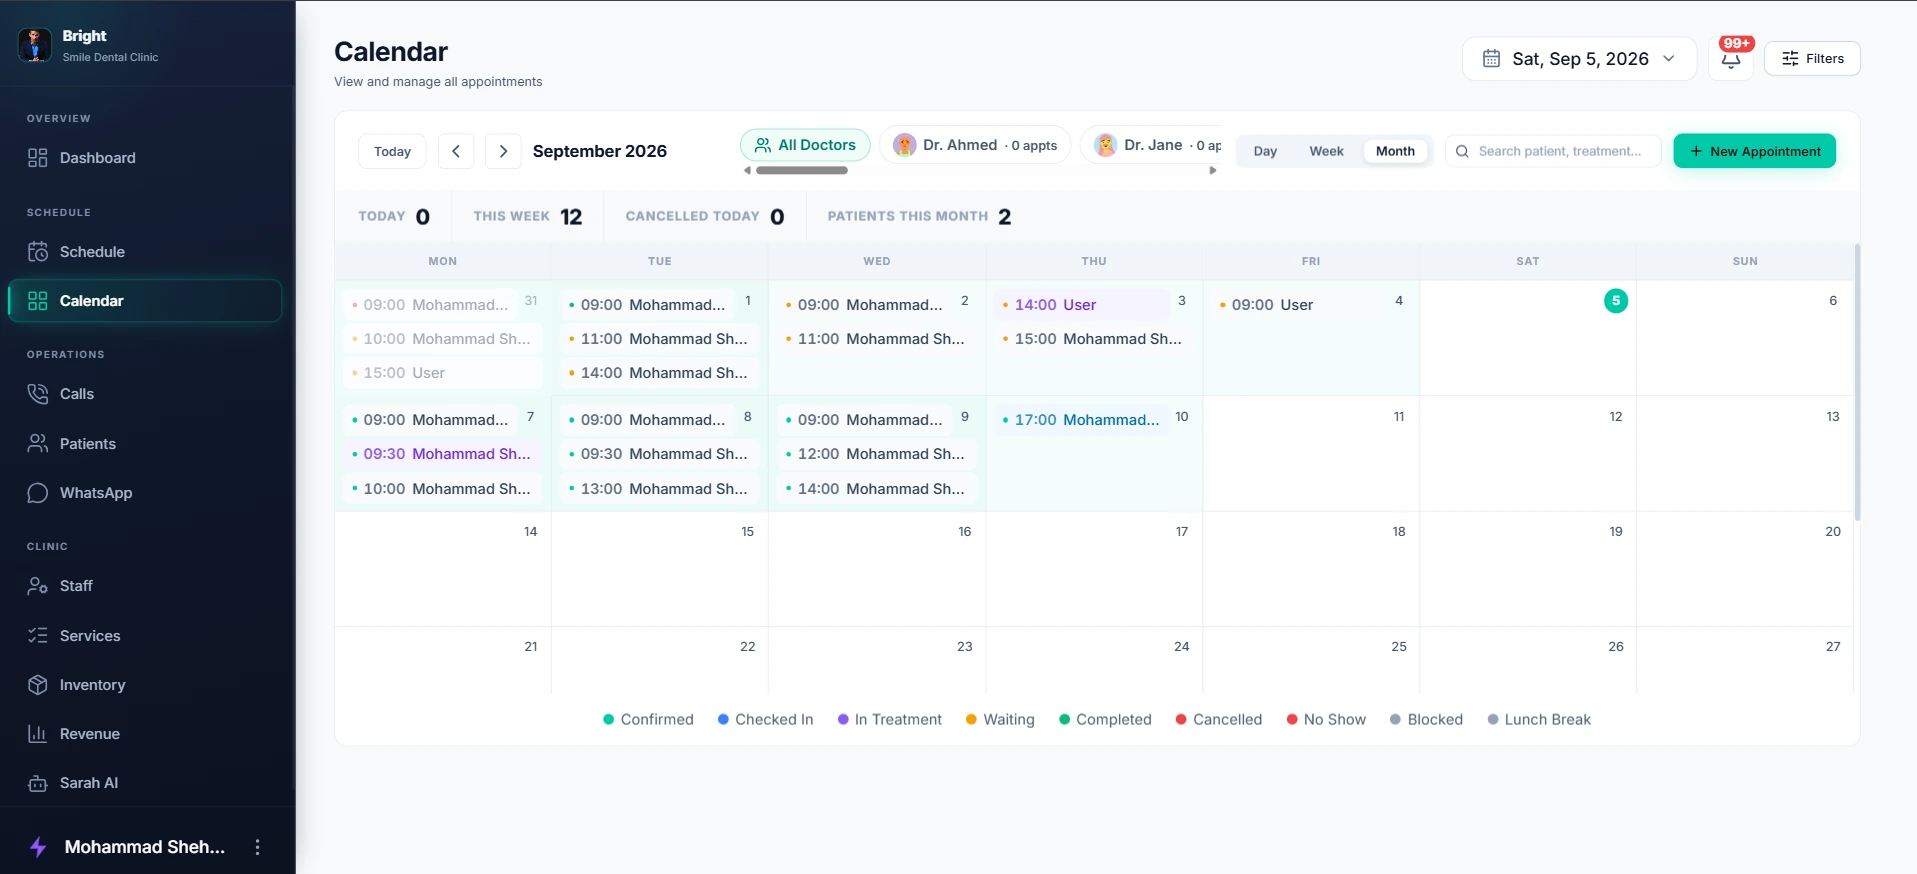
Task: Click the New Appointment button
Action: (1754, 151)
